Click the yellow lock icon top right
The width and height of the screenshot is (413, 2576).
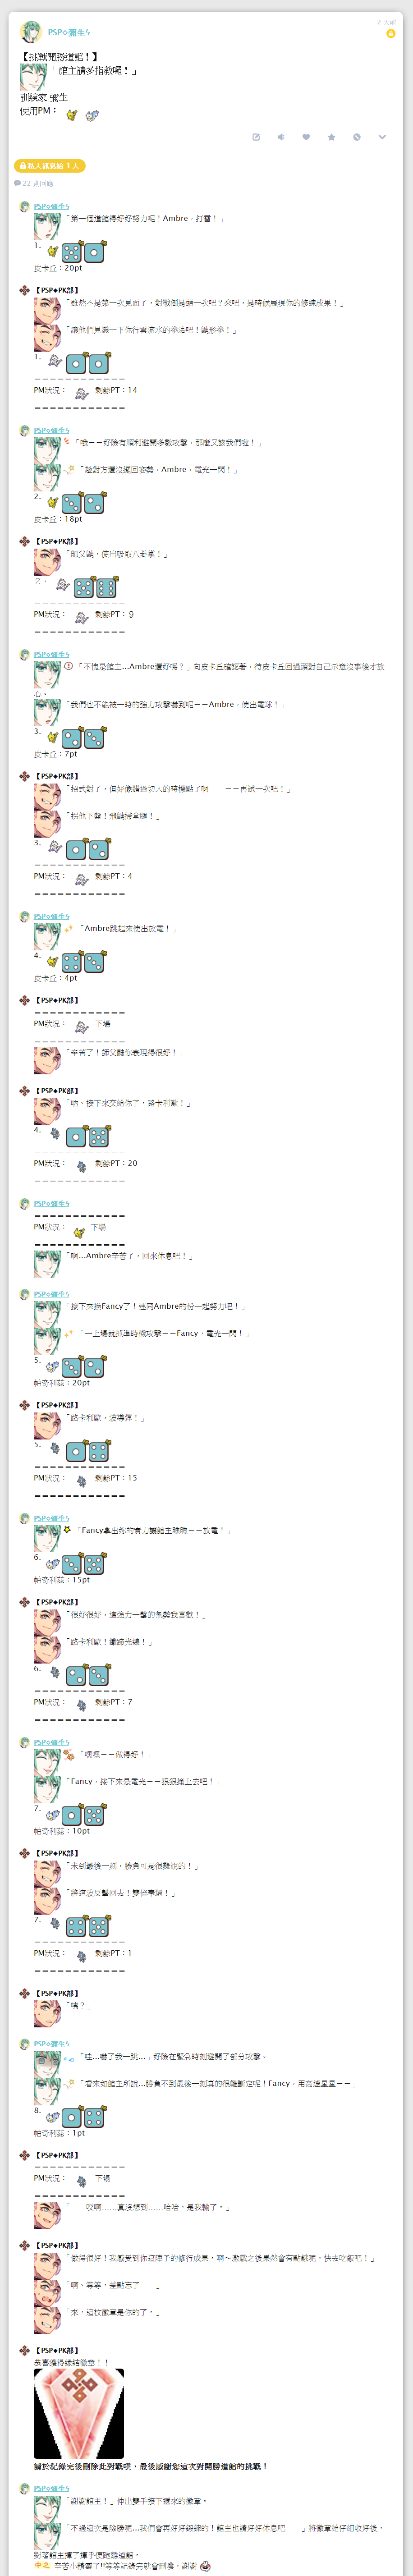391,33
